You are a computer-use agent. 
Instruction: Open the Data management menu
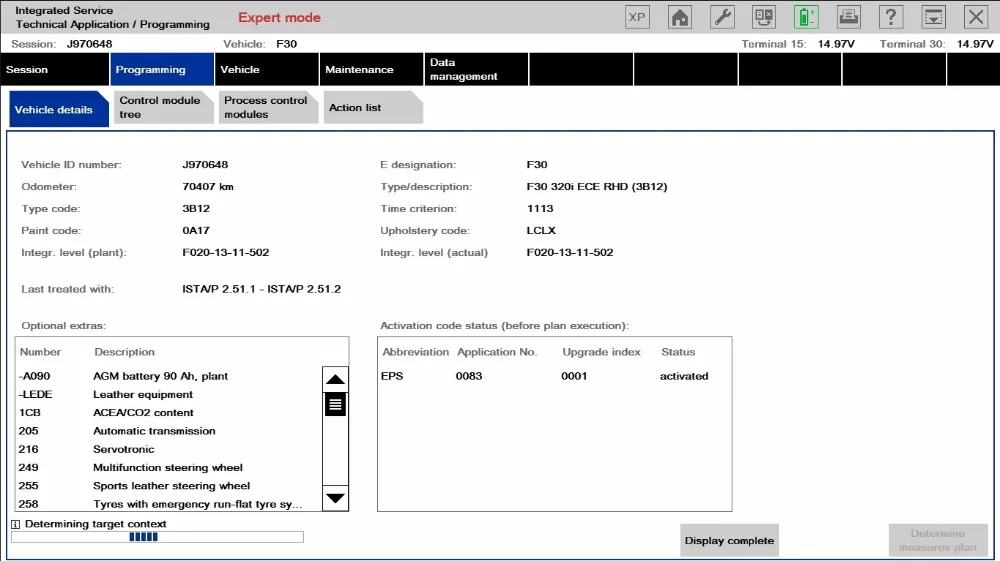pos(476,69)
